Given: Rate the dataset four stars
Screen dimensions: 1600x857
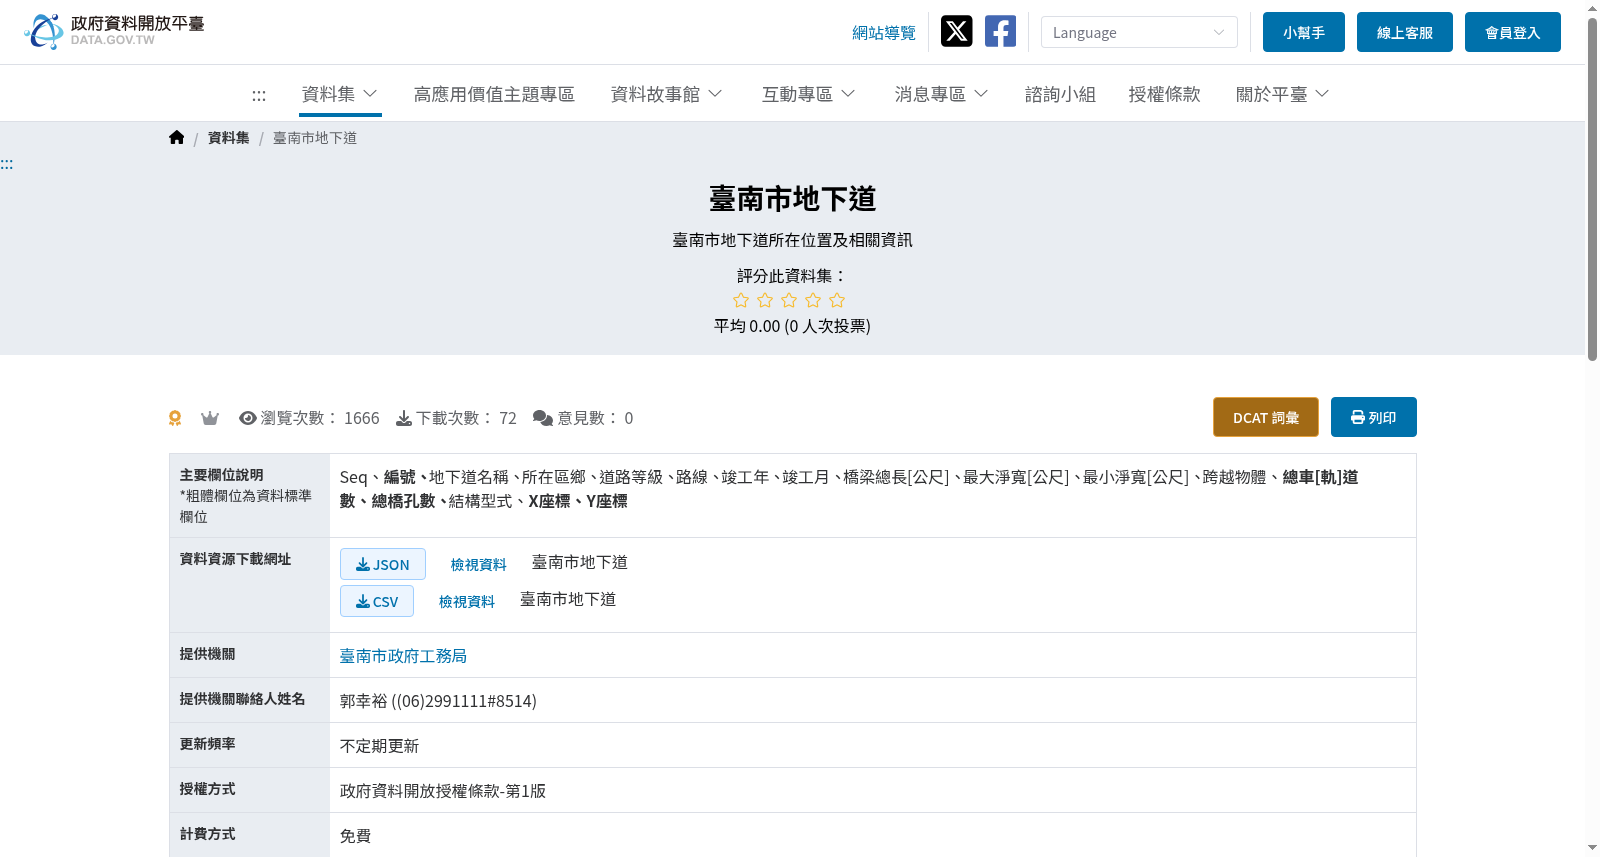Looking at the screenshot, I should [813, 300].
